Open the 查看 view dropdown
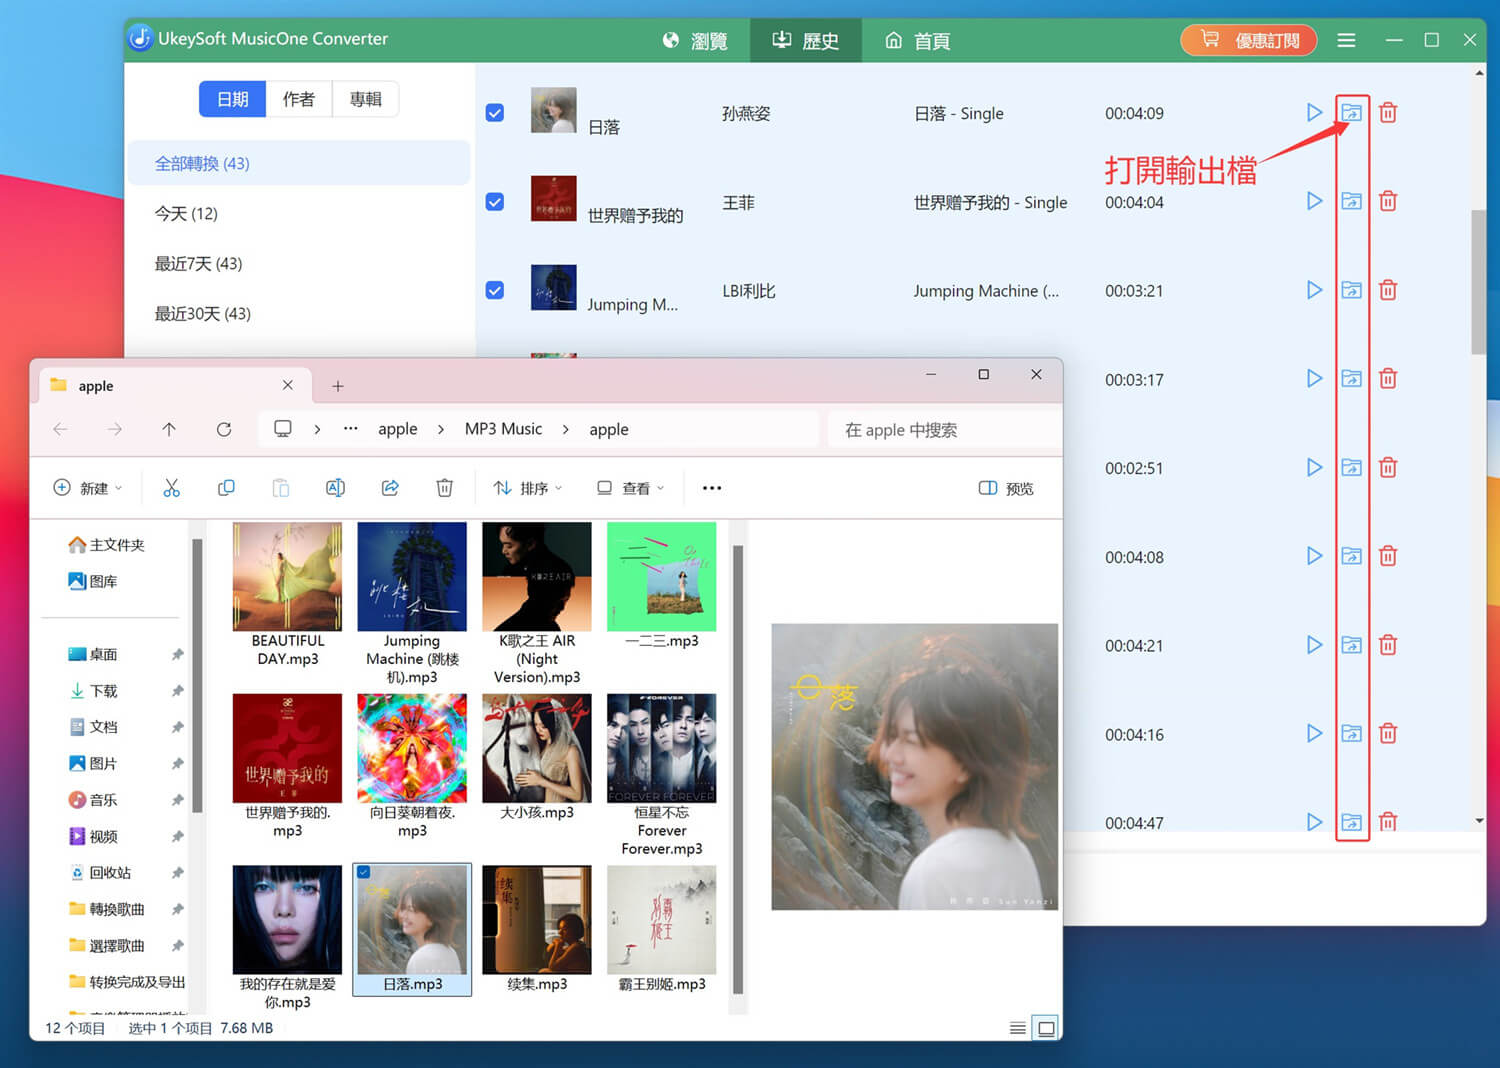 631,488
